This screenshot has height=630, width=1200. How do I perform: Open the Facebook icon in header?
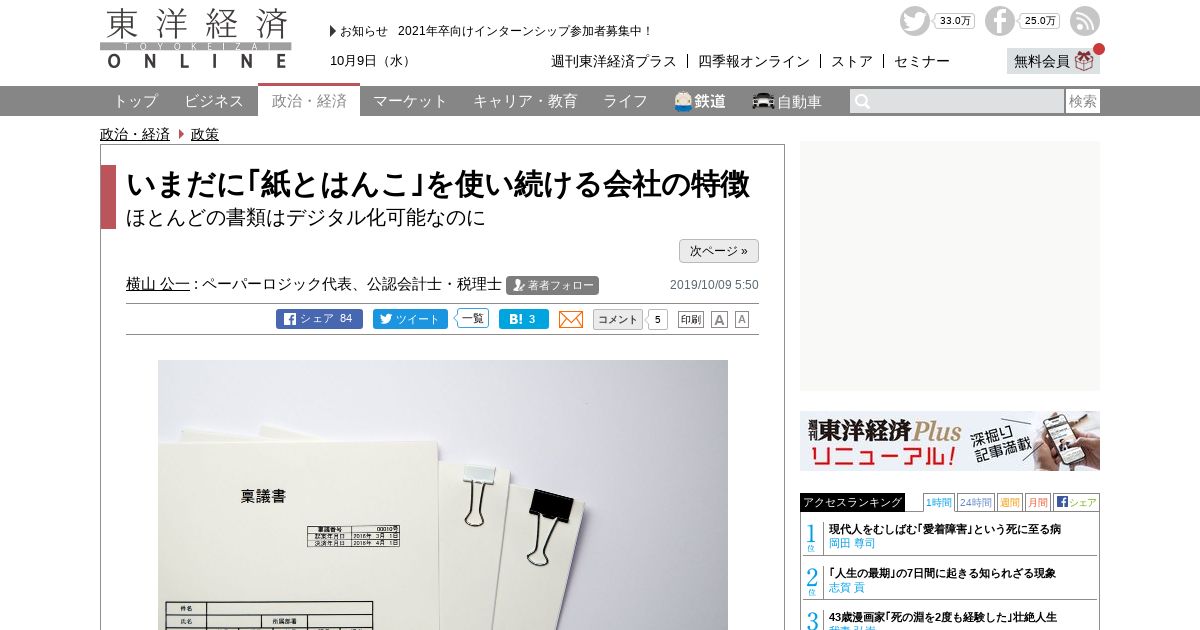pos(999,21)
